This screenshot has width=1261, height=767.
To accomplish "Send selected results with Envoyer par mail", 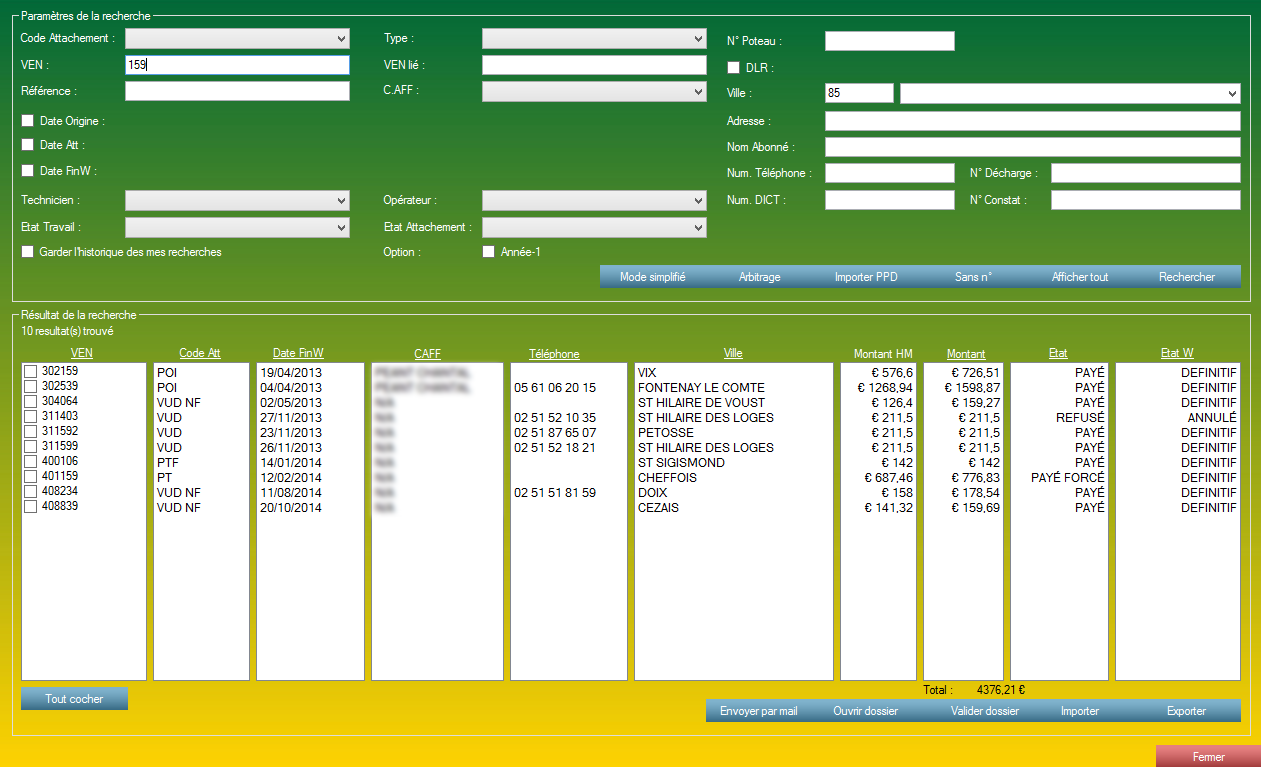I will coord(758,711).
